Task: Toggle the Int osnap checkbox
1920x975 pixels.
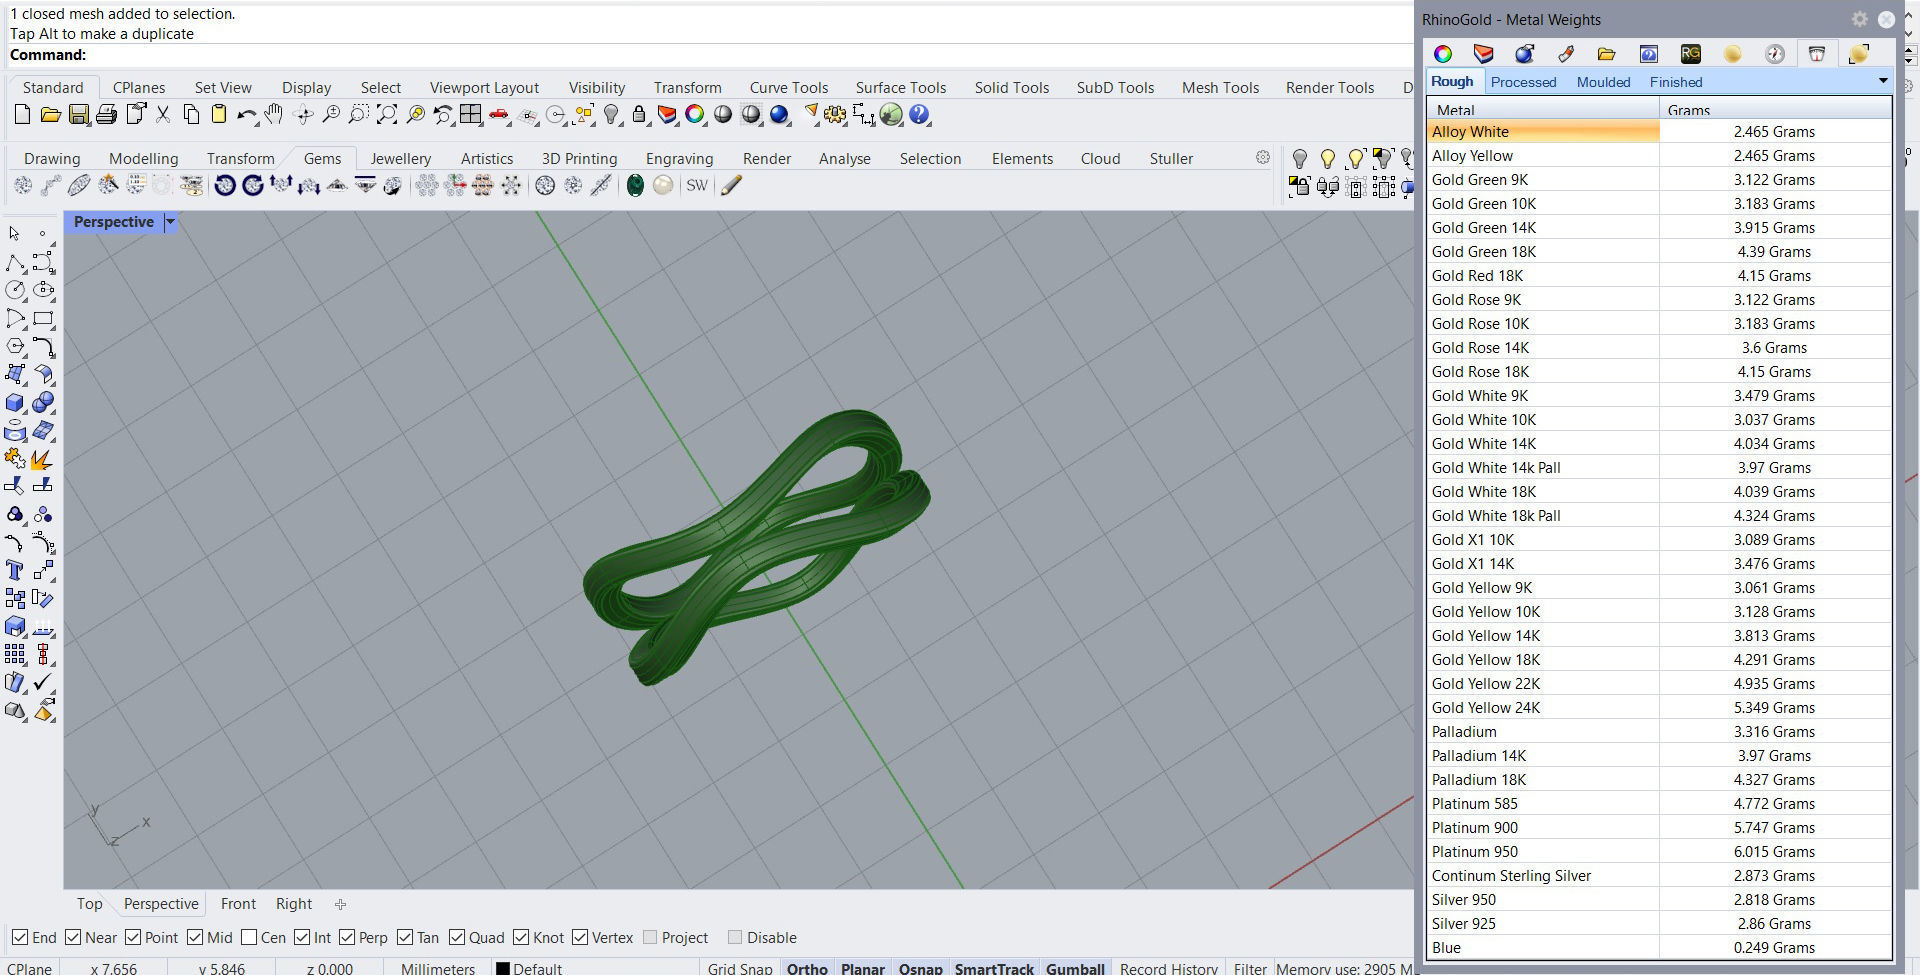Action: 302,937
